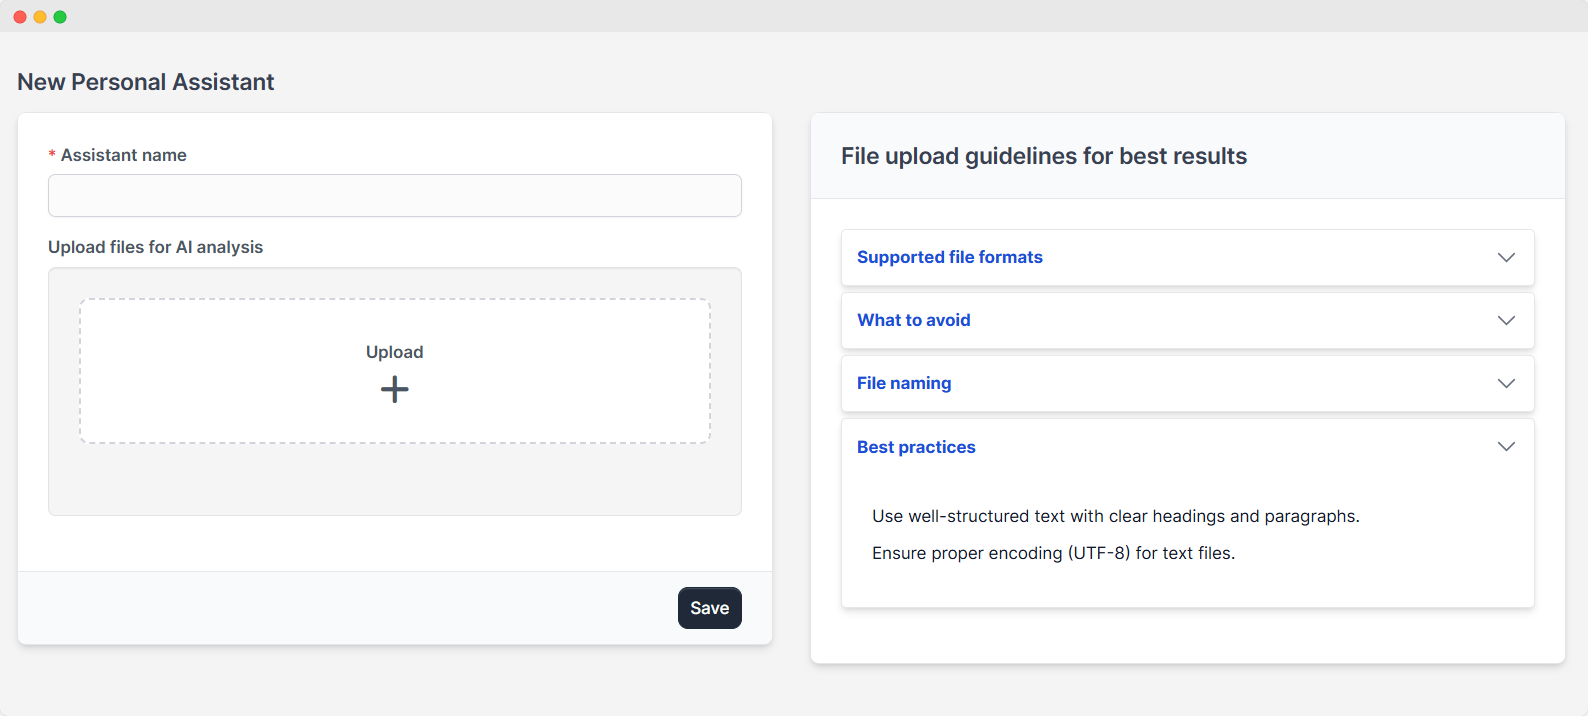The height and width of the screenshot is (716, 1588).
Task: Click the plus icon in upload area
Action: tap(395, 389)
